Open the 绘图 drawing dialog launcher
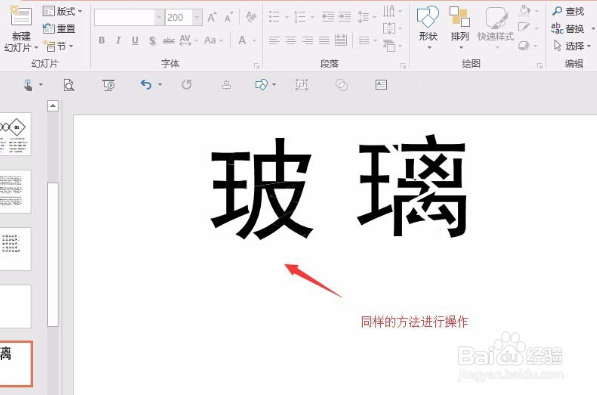Screen dimensions: 597x395 [x=540, y=66]
